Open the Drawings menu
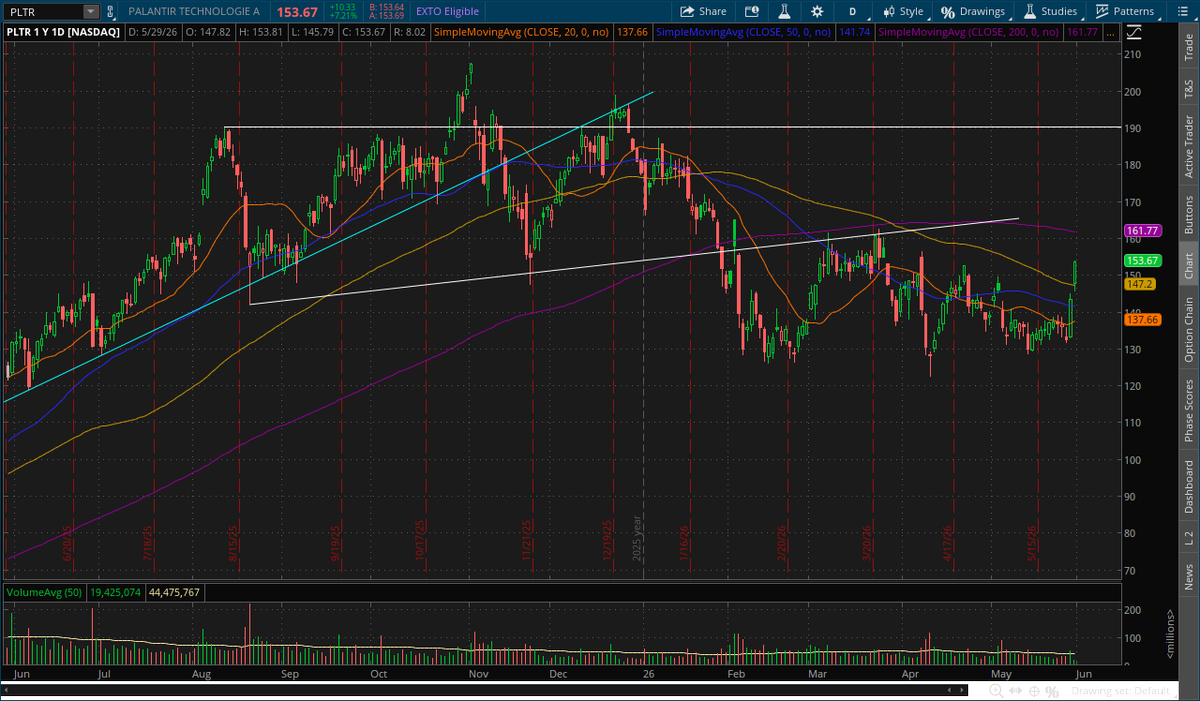This screenshot has height=701, width=1200. tap(972, 11)
